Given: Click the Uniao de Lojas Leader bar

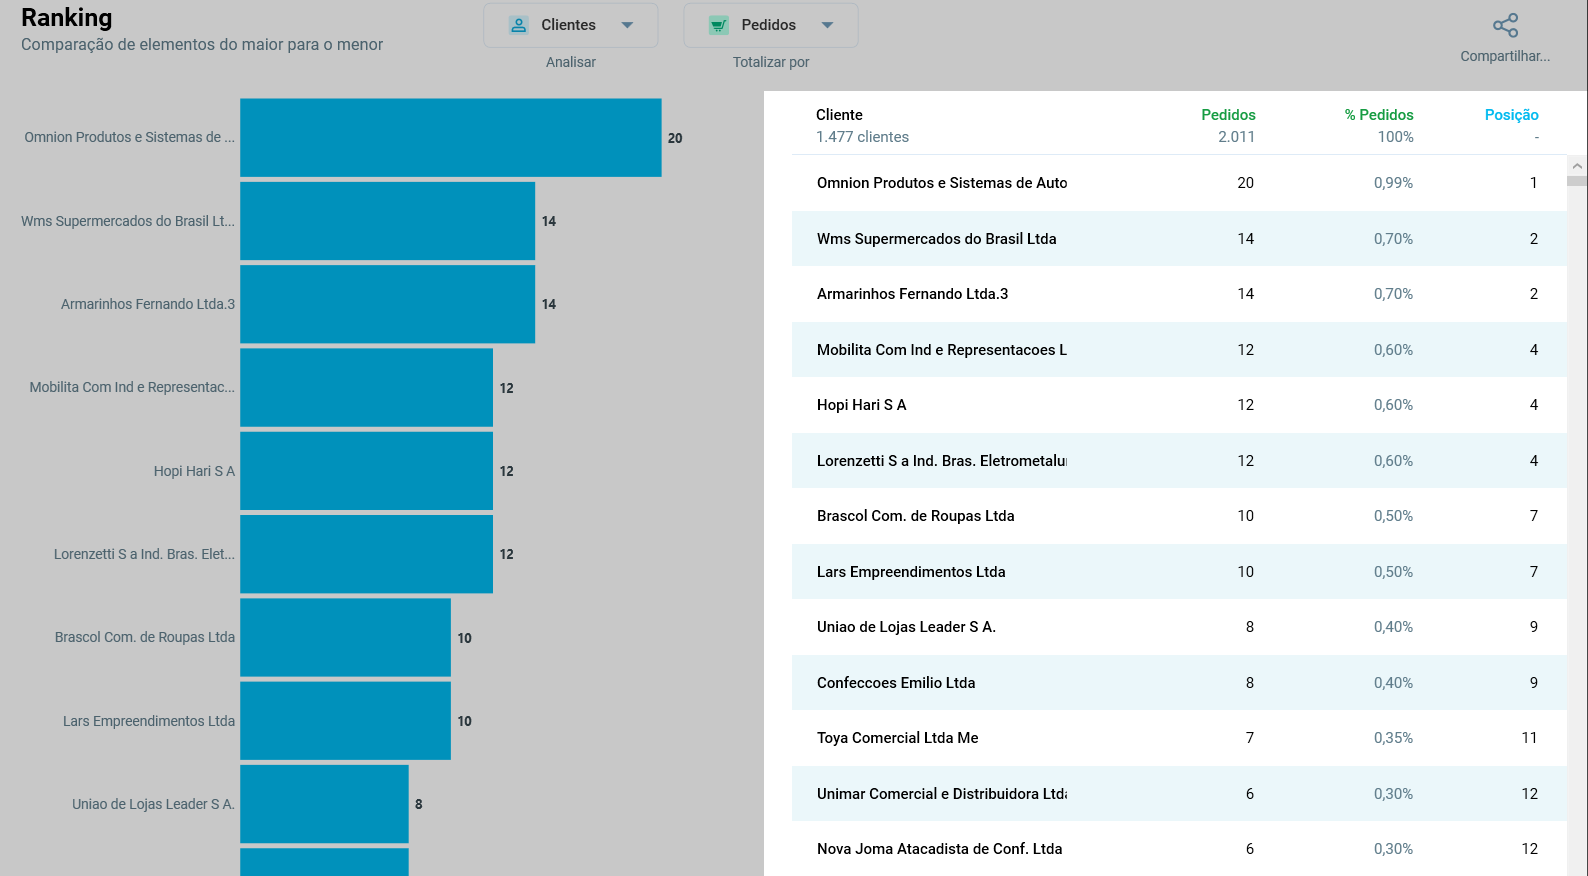Looking at the screenshot, I should point(324,804).
